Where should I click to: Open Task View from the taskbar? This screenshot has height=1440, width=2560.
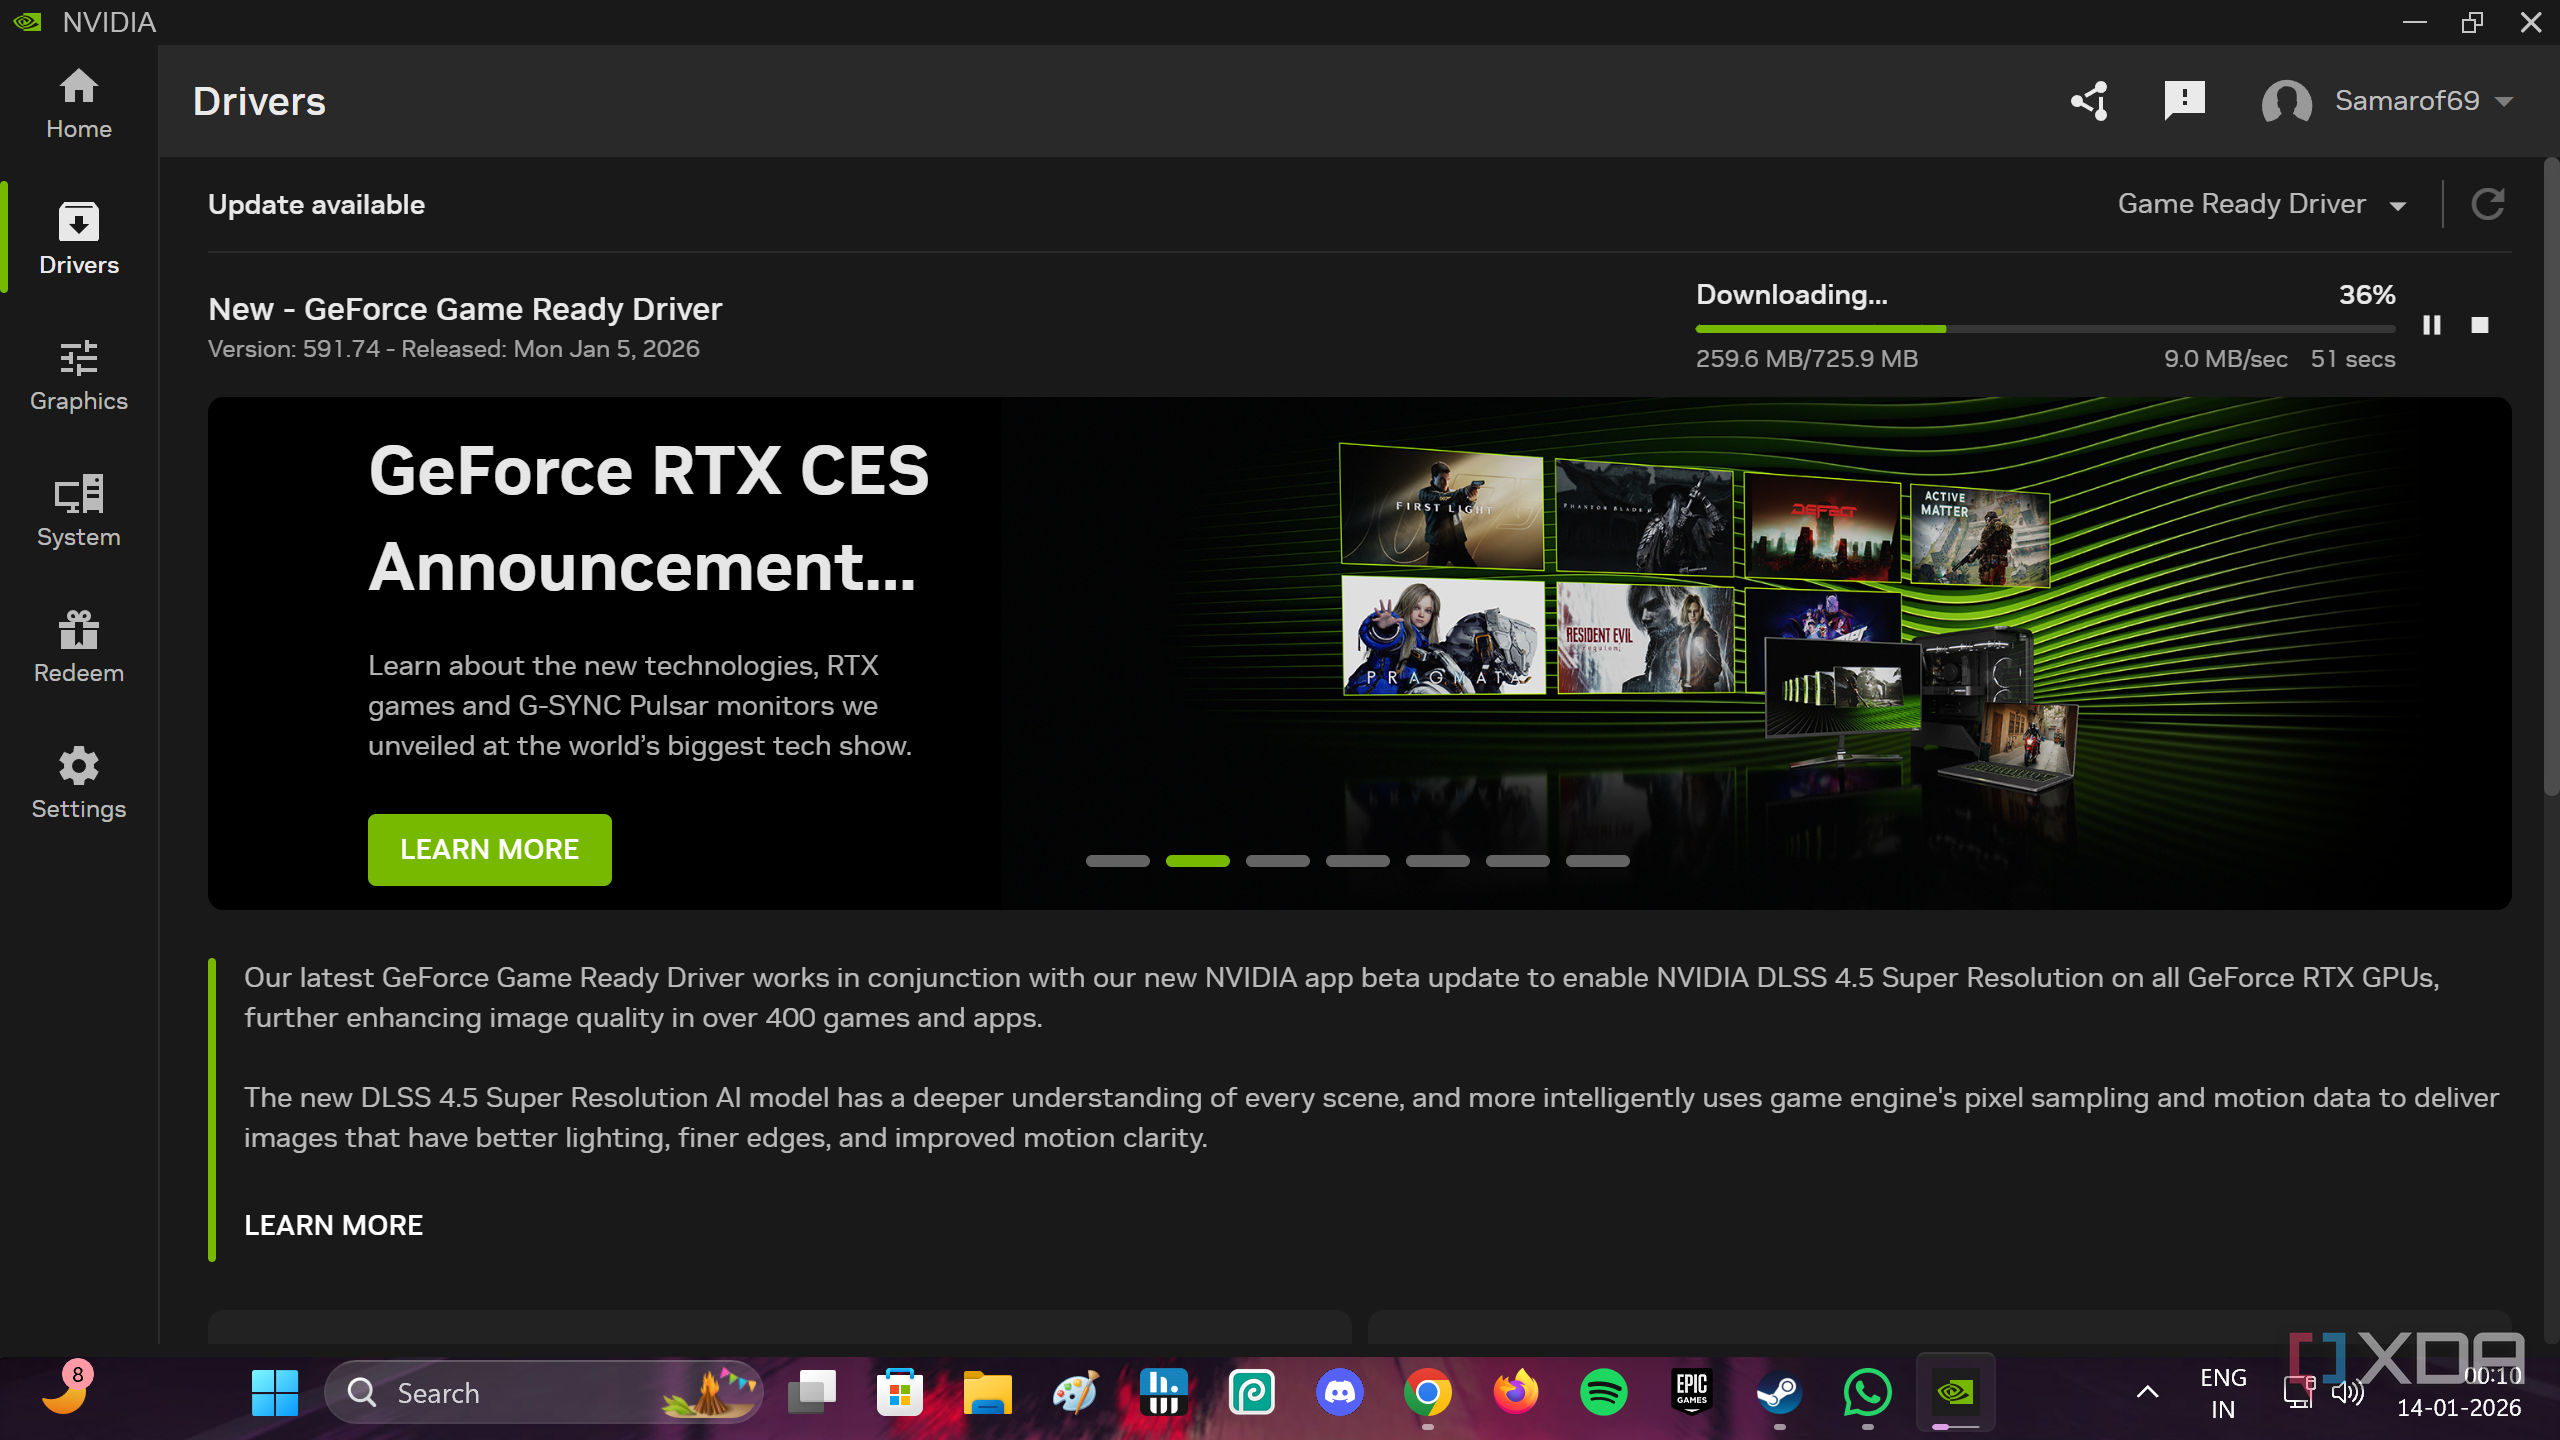[x=812, y=1393]
